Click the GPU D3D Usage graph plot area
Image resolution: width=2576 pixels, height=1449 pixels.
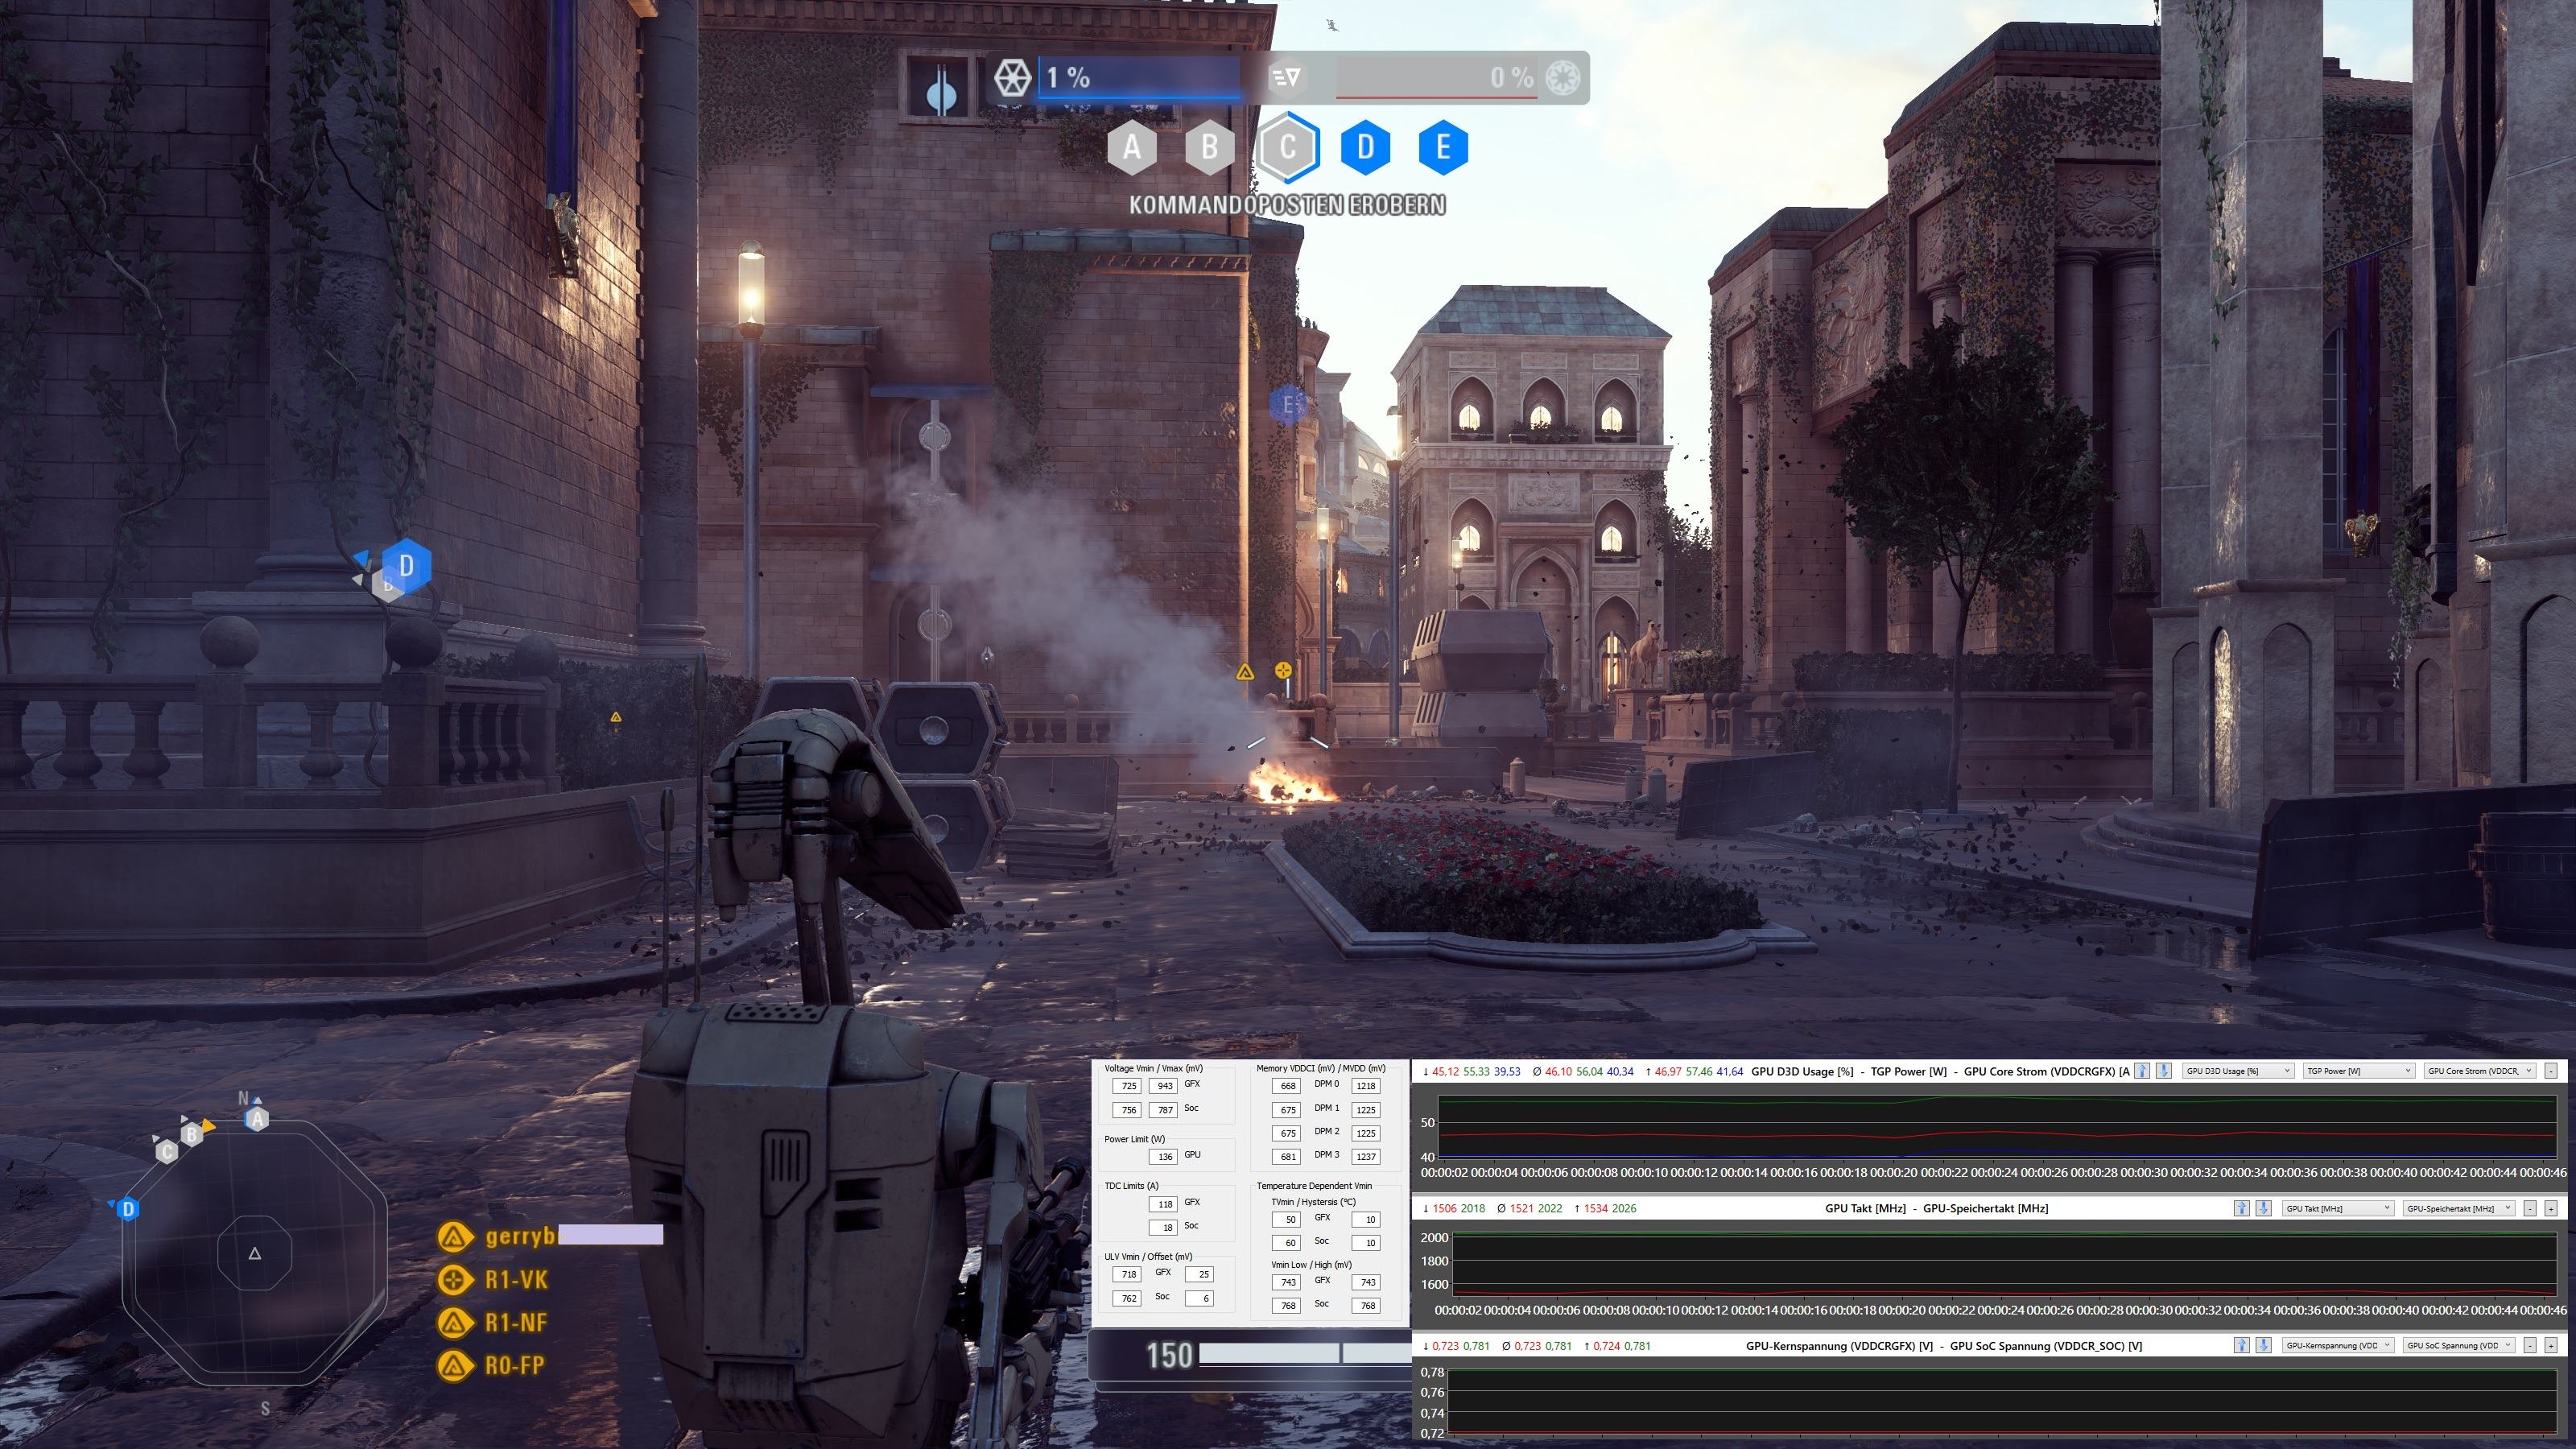[1996, 1127]
